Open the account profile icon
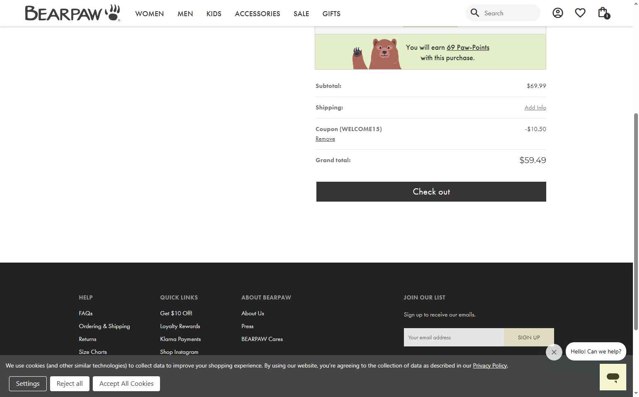 click(557, 13)
